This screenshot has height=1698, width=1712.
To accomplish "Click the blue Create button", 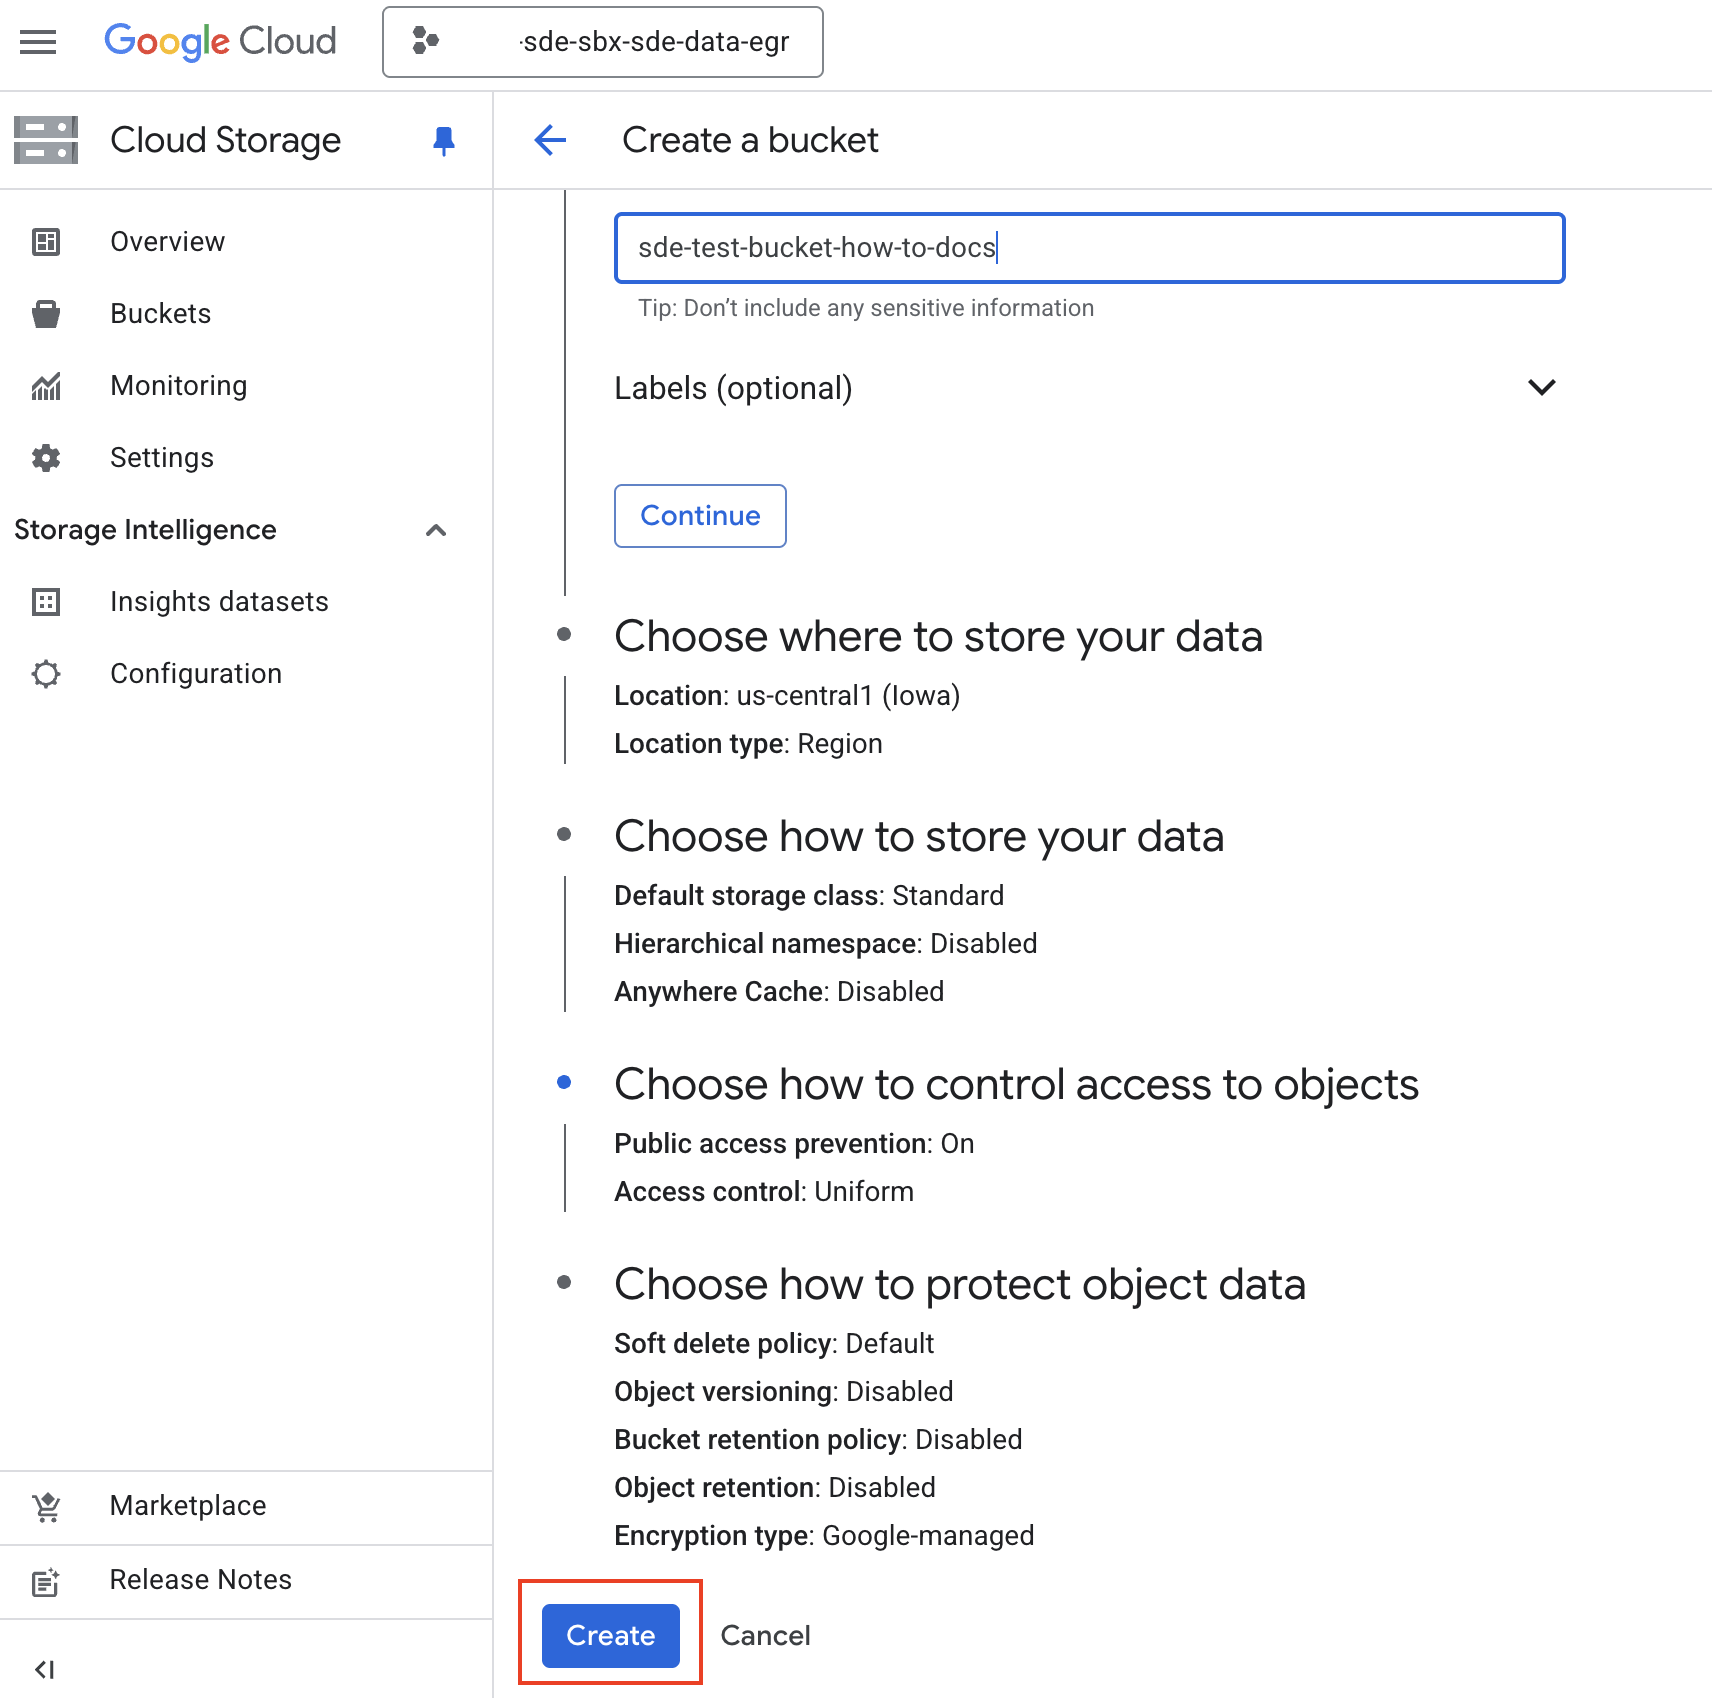I will click(610, 1636).
